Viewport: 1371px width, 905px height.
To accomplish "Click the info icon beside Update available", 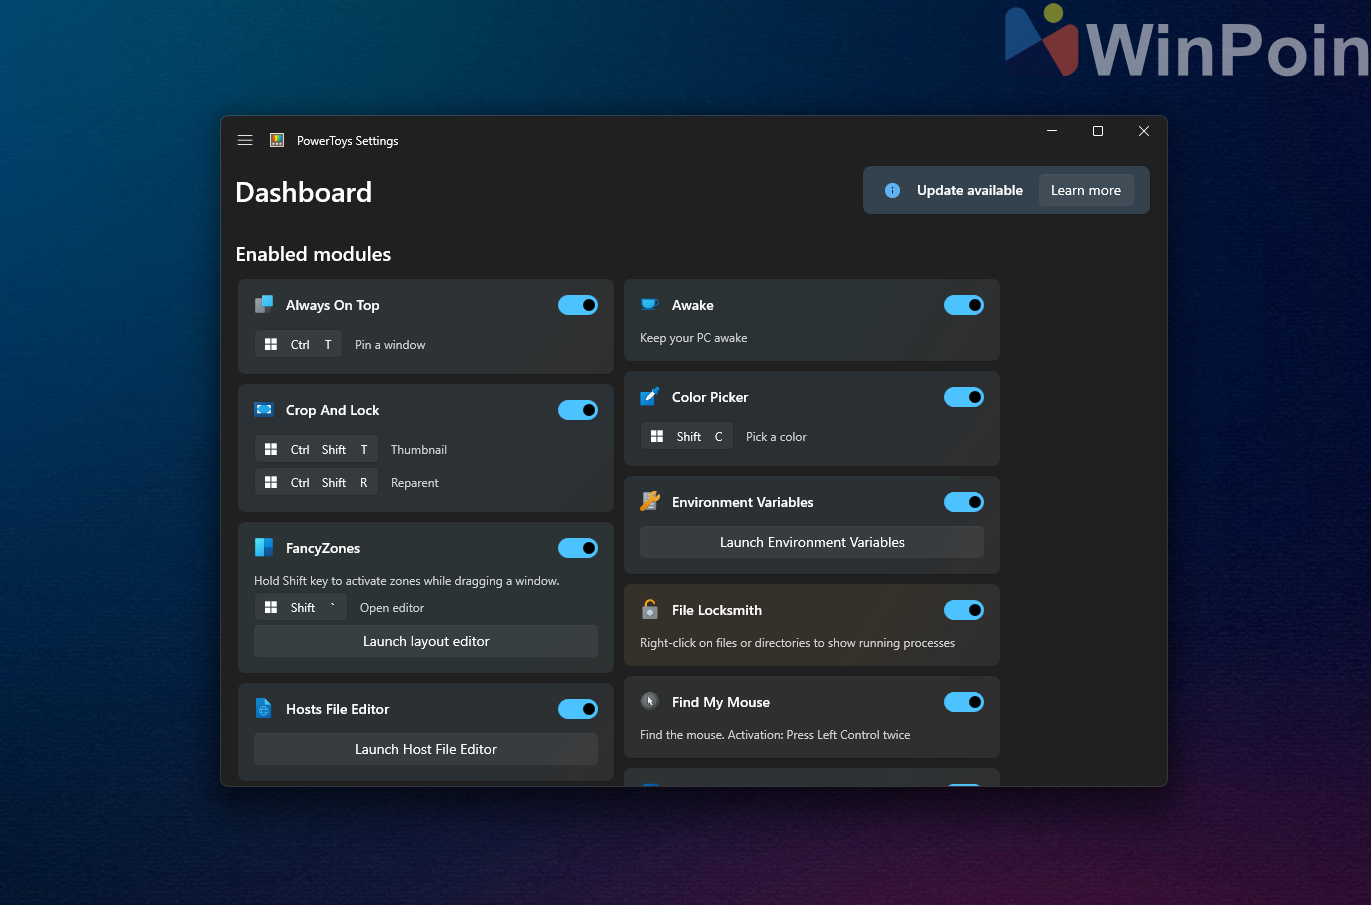I will pyautogui.click(x=893, y=190).
